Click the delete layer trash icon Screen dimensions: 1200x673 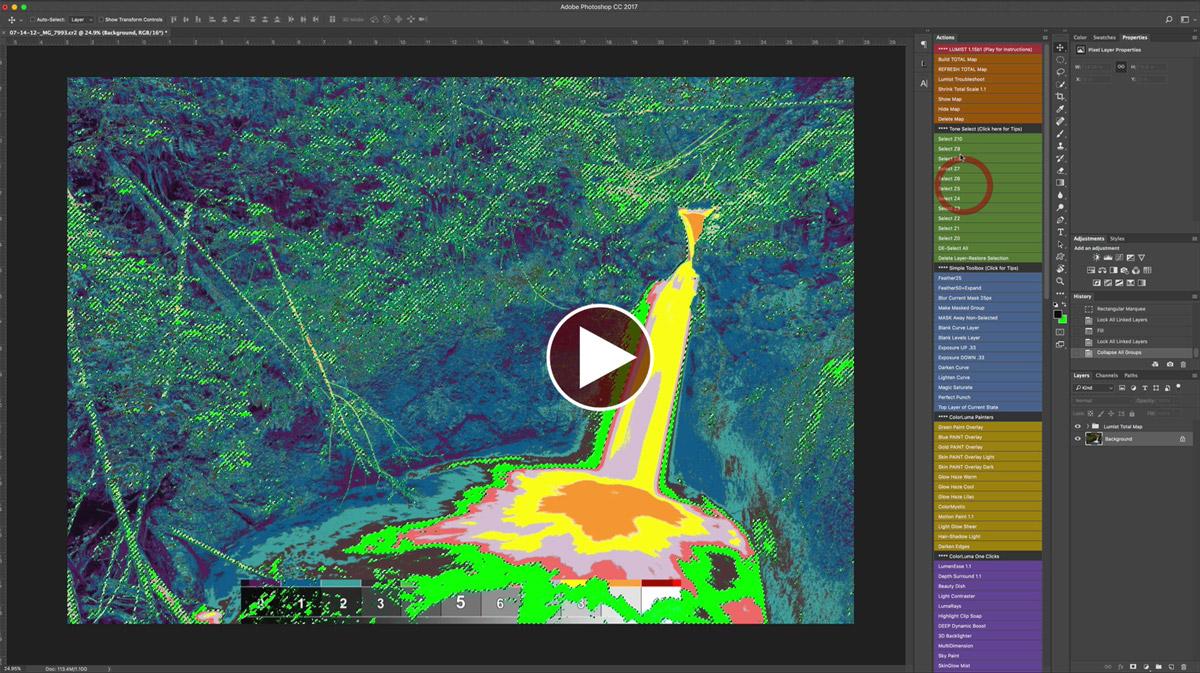pos(1183,665)
